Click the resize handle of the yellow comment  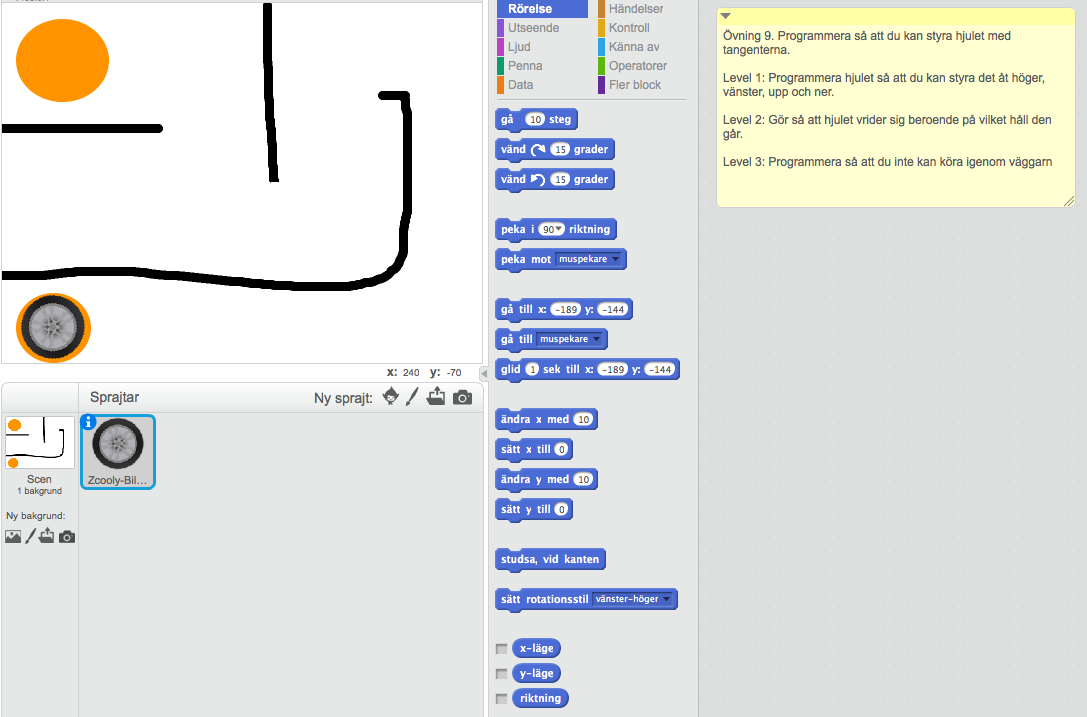coord(1069,201)
